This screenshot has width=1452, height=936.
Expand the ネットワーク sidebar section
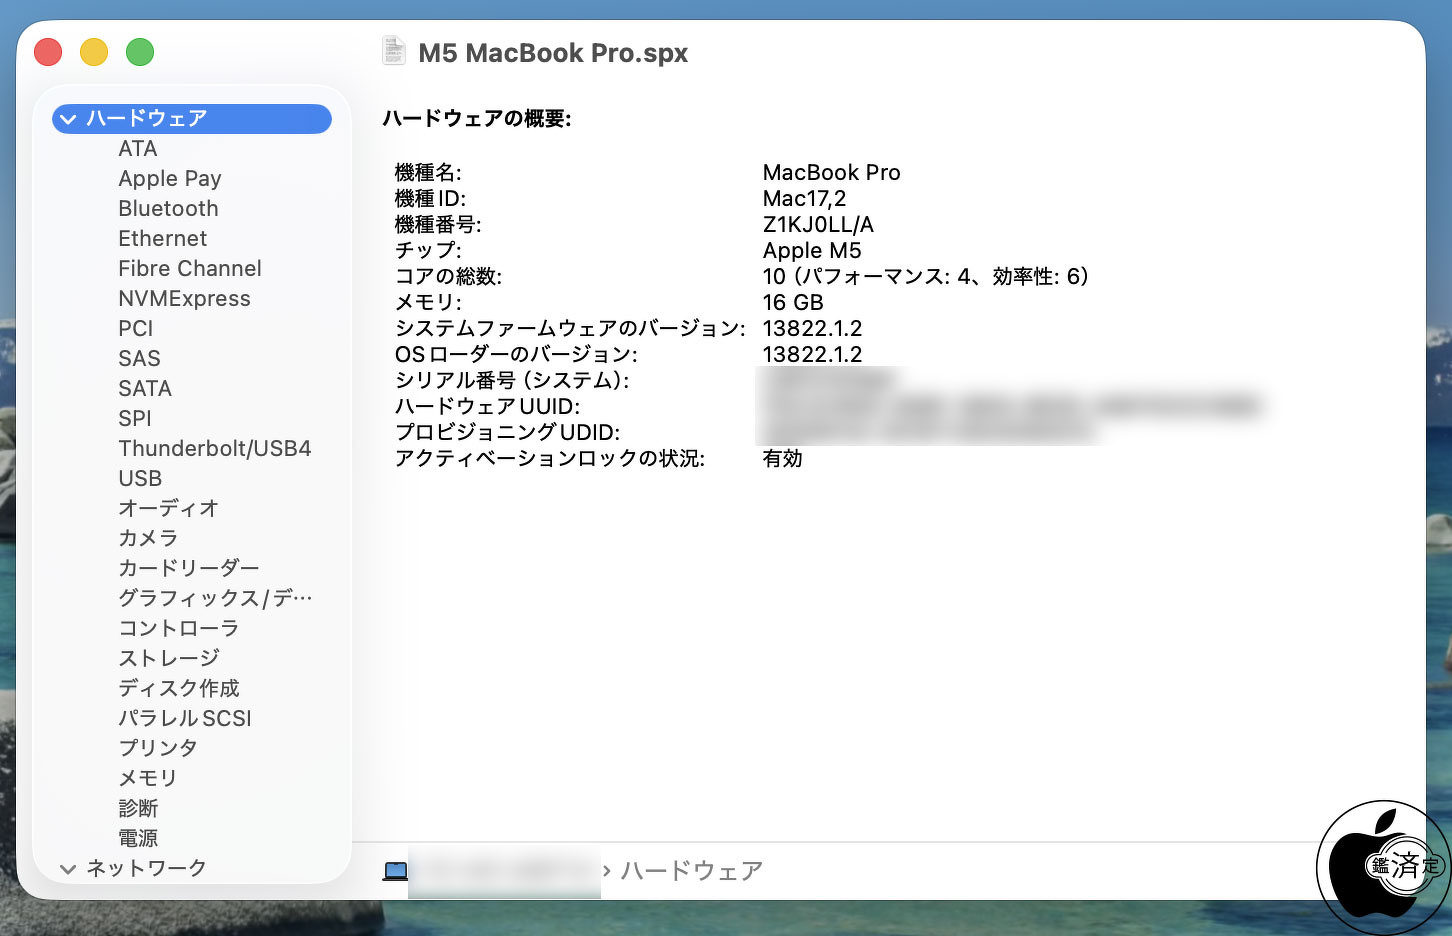click(x=68, y=869)
